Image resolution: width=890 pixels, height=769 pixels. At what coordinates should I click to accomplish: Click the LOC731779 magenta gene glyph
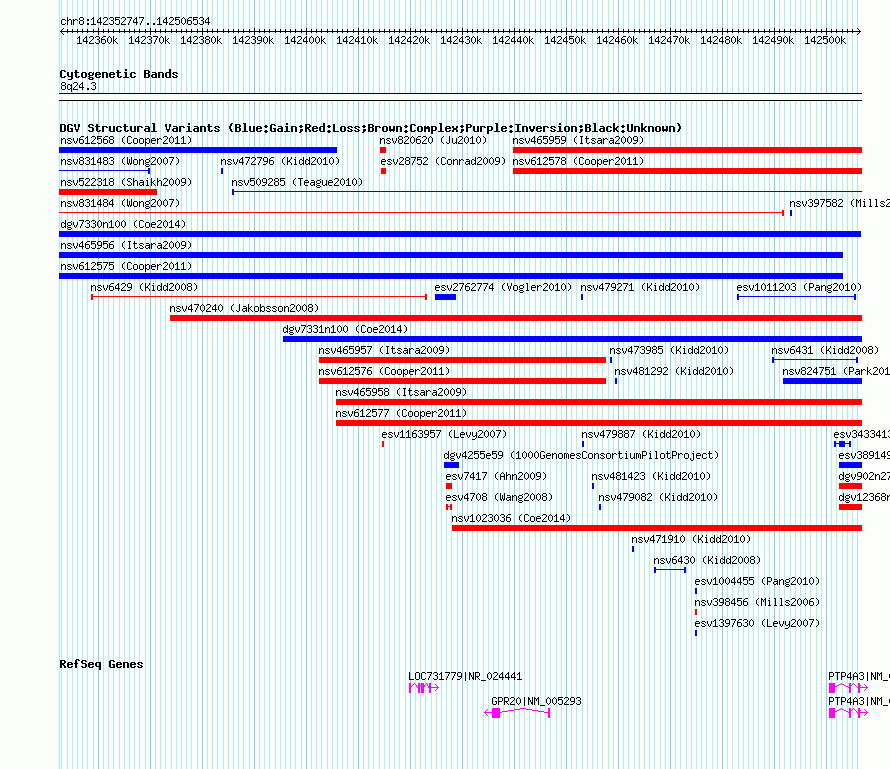(x=423, y=688)
